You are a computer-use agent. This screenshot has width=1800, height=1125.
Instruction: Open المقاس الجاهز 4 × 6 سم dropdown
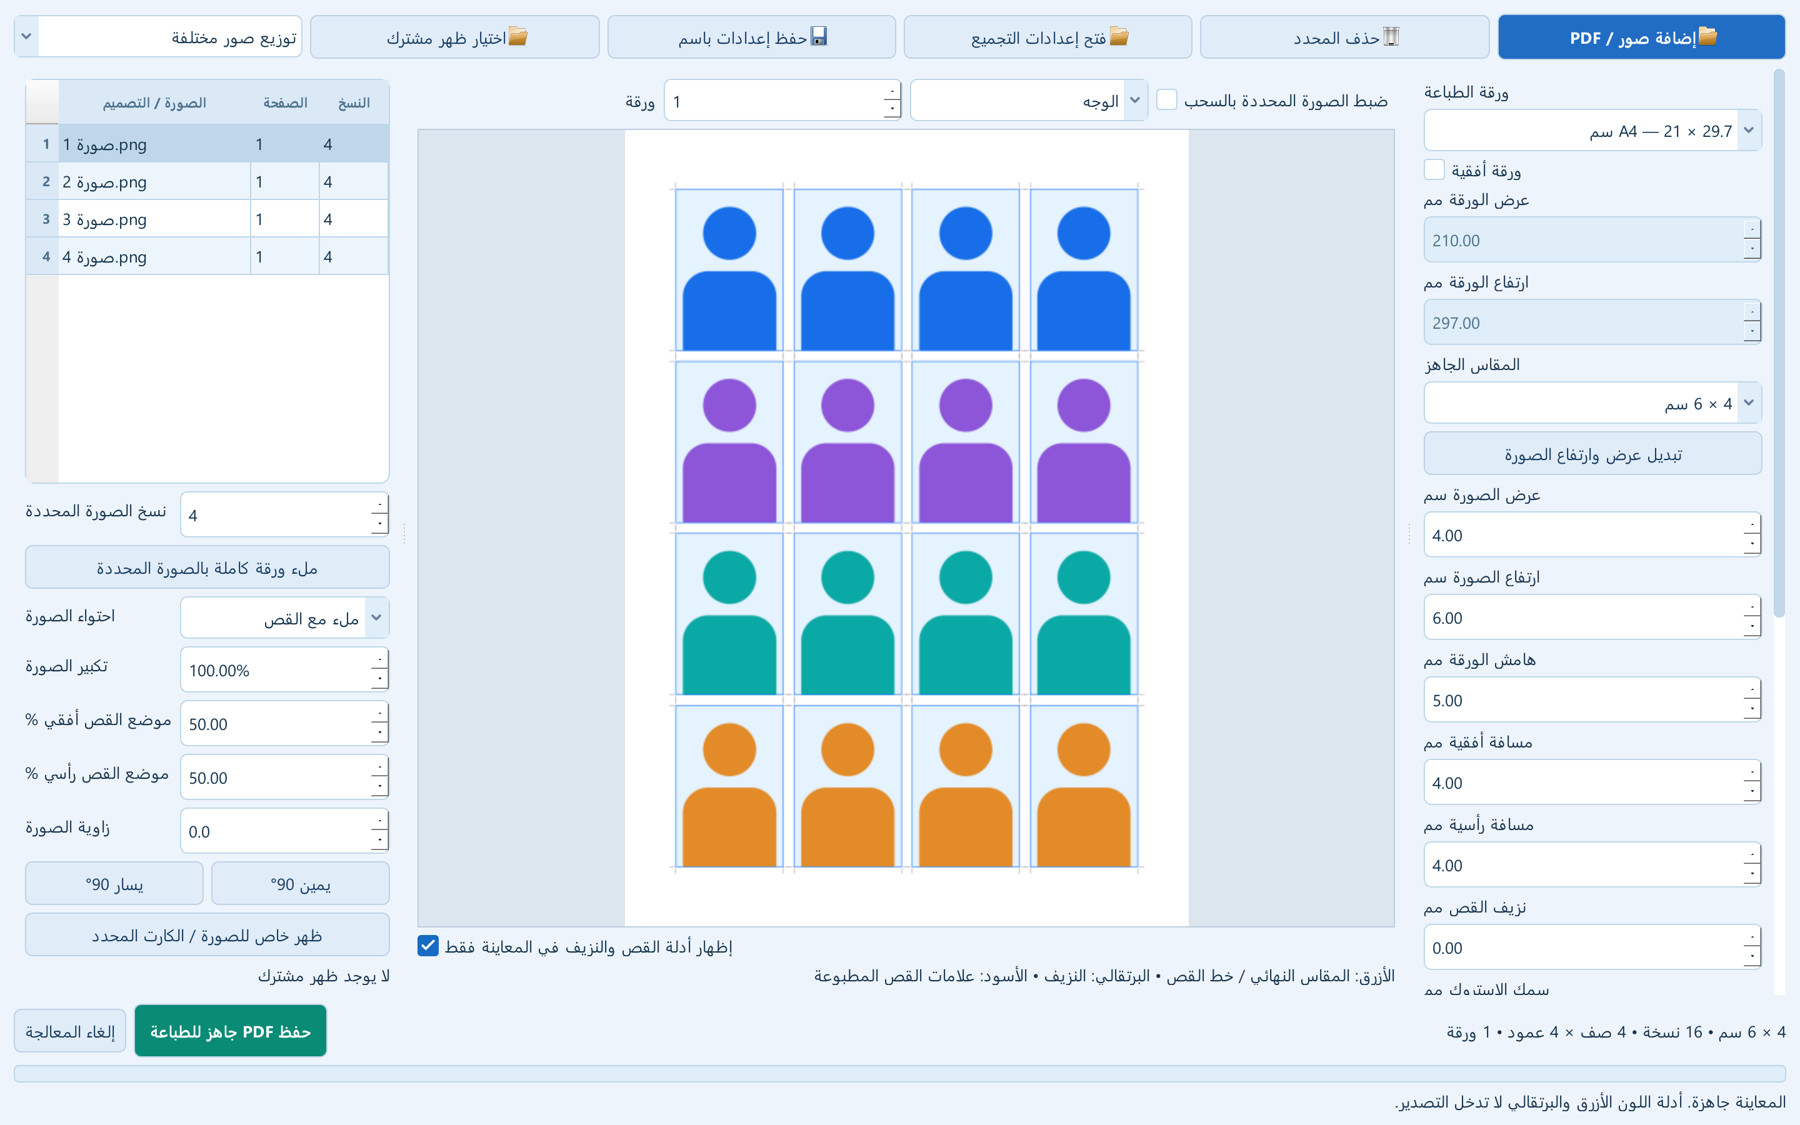[x=1592, y=403]
